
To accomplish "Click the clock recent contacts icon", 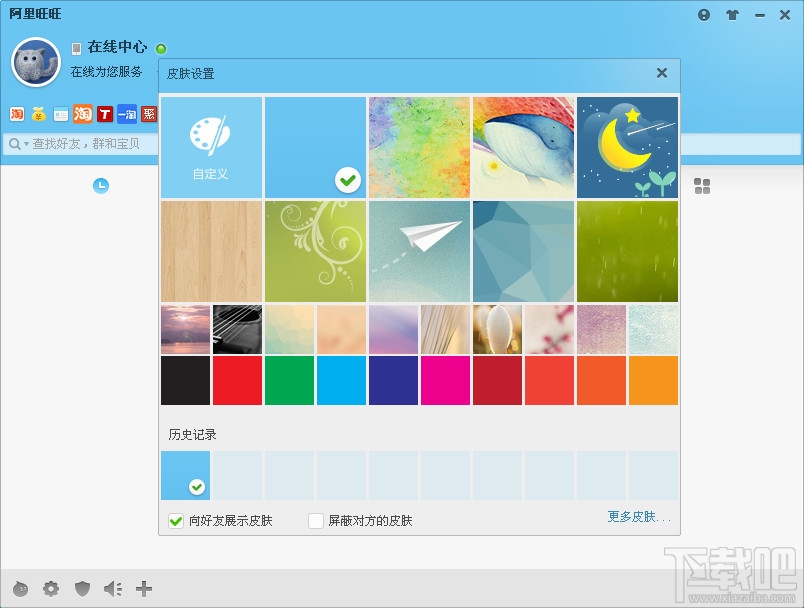I will click(x=100, y=185).
